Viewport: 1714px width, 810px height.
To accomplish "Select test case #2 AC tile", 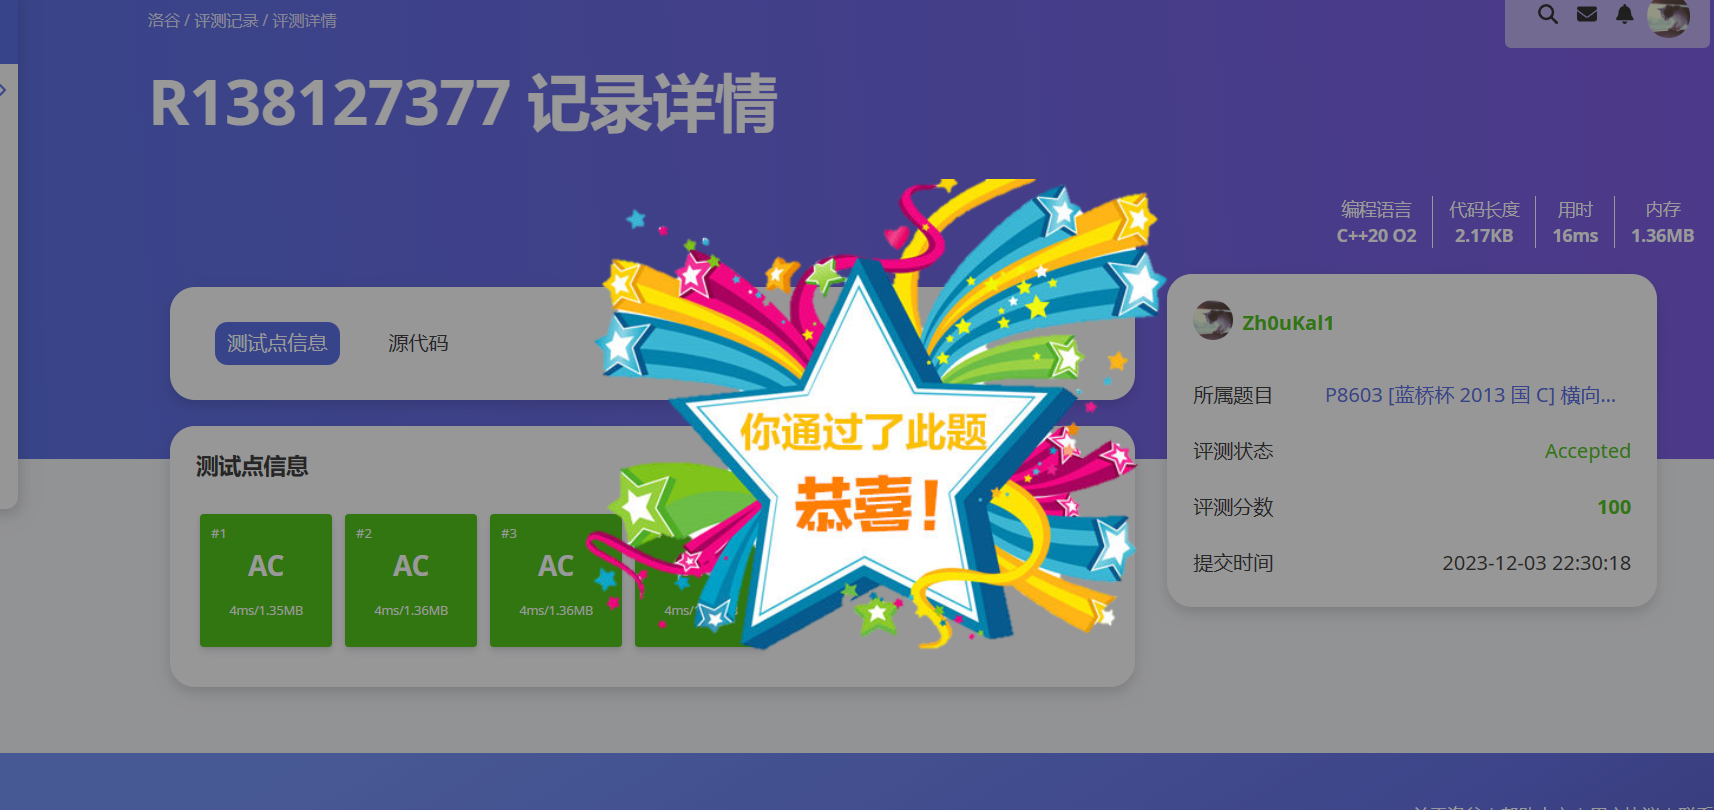I will point(411,580).
